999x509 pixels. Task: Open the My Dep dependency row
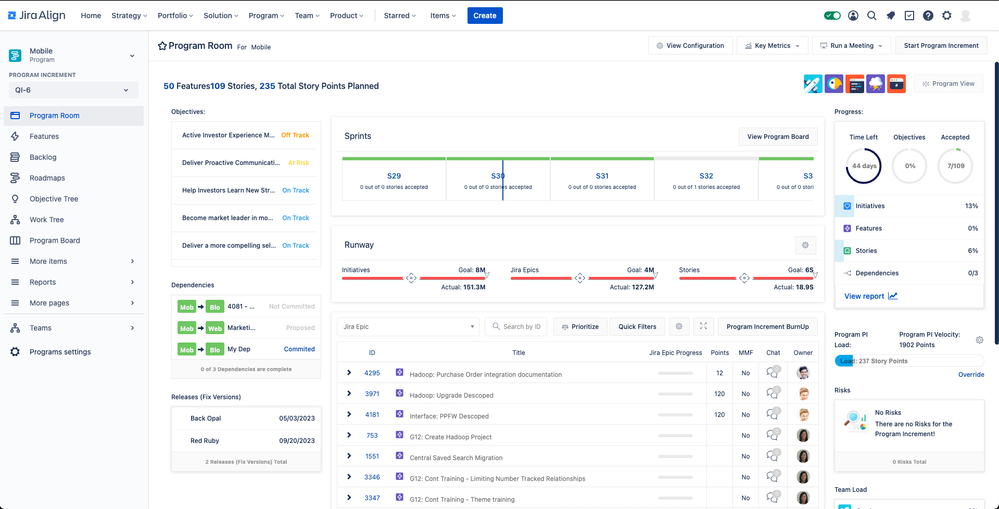click(x=246, y=349)
